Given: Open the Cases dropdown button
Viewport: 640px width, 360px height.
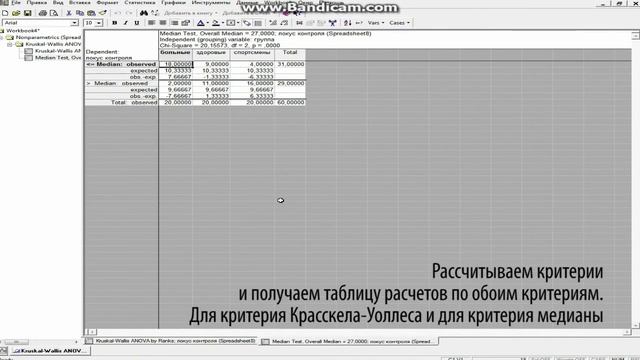Looking at the screenshot, I should click(399, 23).
